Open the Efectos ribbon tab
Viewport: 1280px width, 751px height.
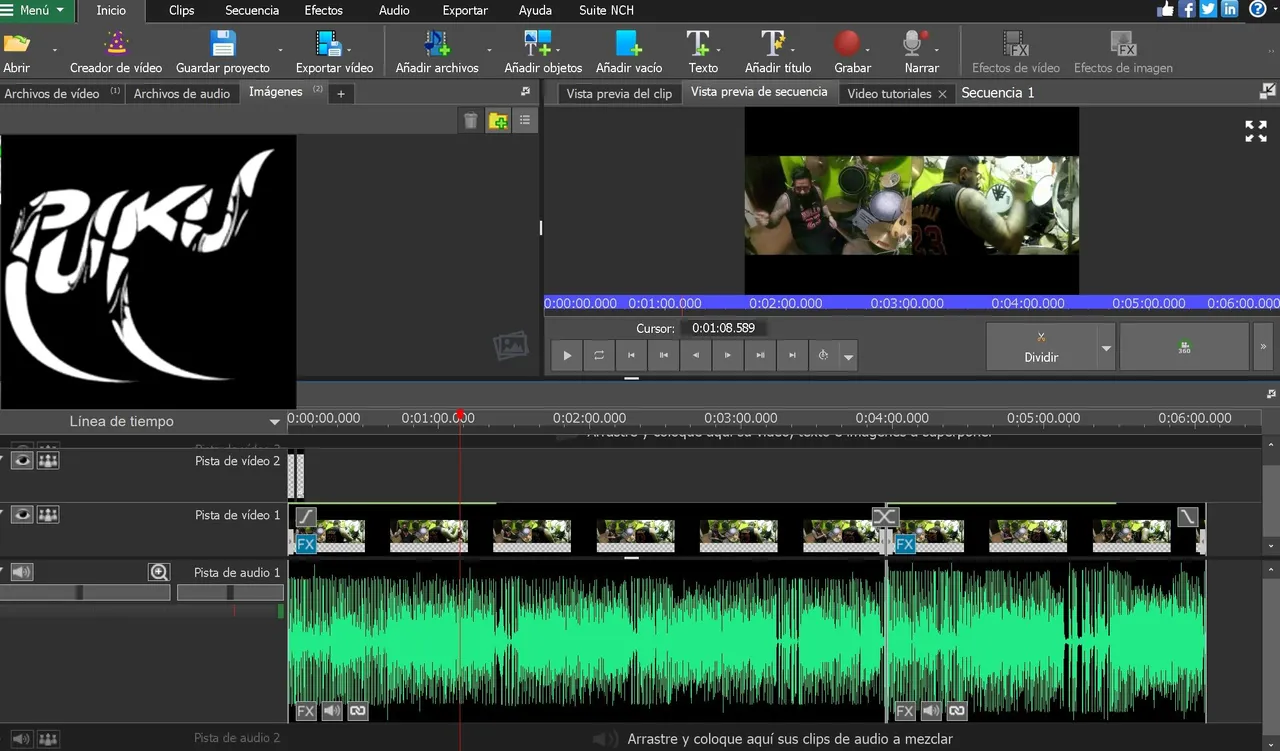323,10
